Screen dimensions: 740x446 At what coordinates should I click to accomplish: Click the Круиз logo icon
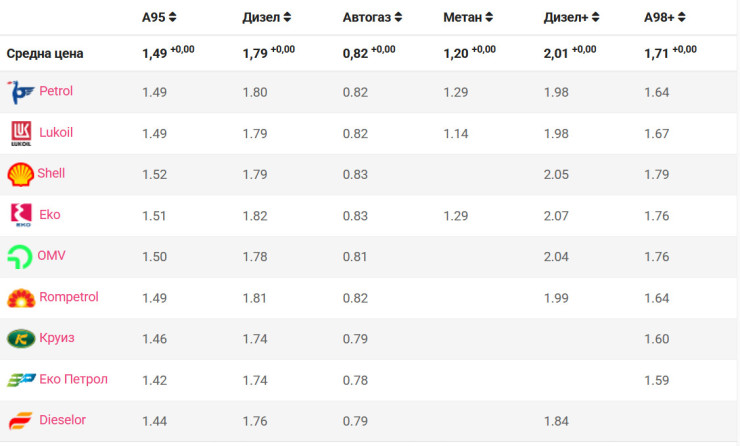click(21, 339)
